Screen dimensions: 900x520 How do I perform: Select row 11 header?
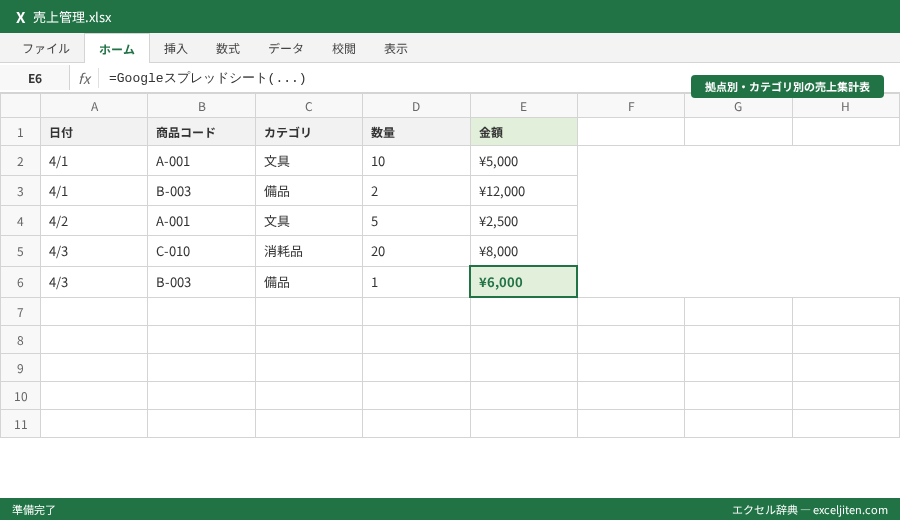pyautogui.click(x=21, y=424)
